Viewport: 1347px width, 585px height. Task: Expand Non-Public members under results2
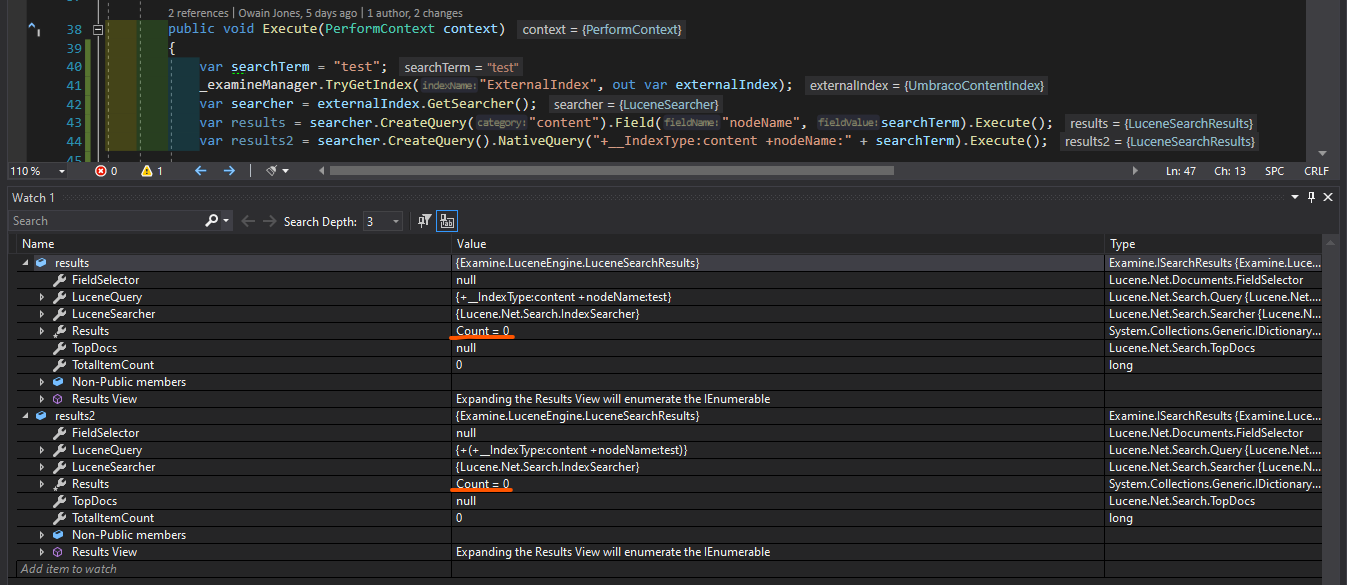click(x=42, y=535)
